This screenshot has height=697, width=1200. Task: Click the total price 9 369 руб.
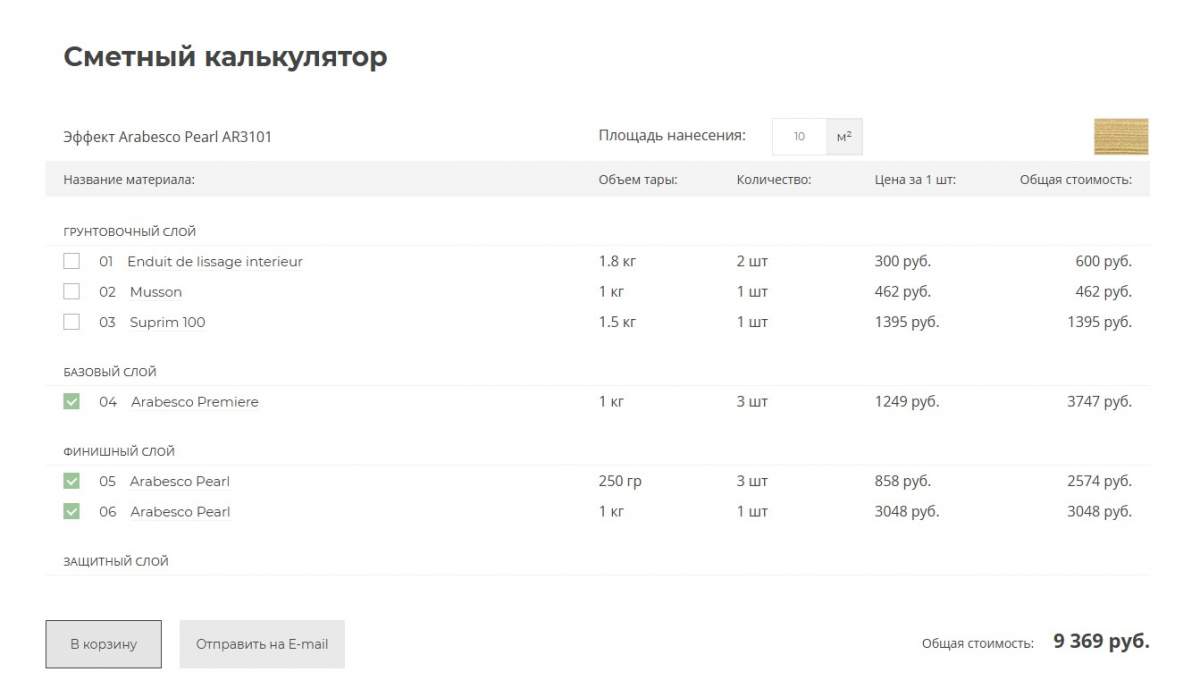pos(1101,642)
